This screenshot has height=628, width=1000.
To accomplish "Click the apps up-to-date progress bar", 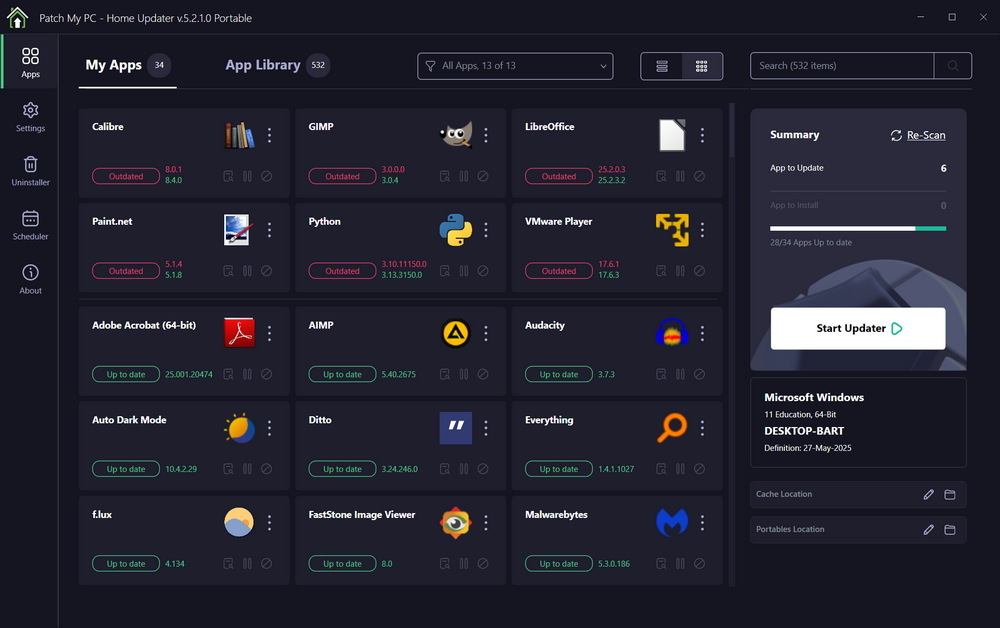I will (x=858, y=228).
